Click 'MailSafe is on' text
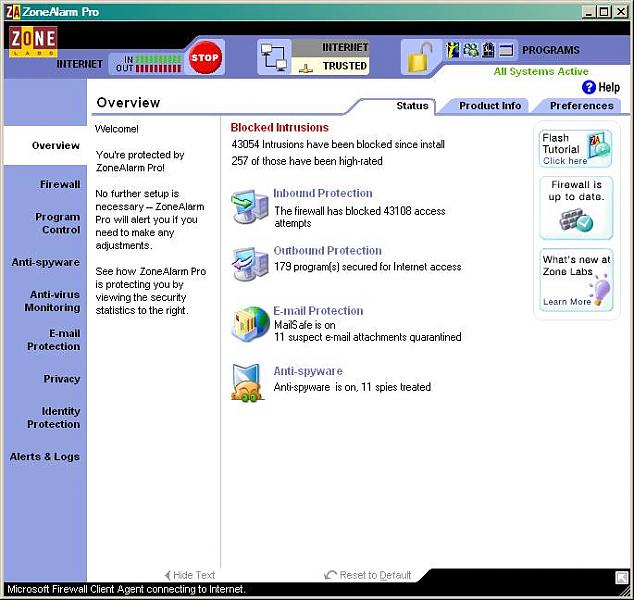The height and width of the screenshot is (600, 634). tap(304, 325)
